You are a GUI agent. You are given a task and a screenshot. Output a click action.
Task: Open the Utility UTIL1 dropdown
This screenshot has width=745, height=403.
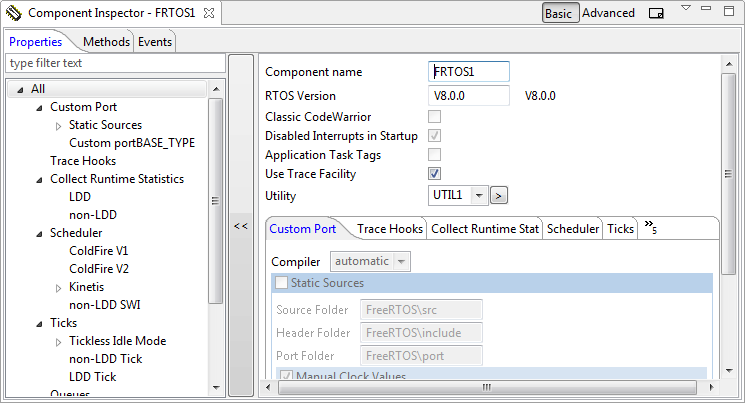479,195
